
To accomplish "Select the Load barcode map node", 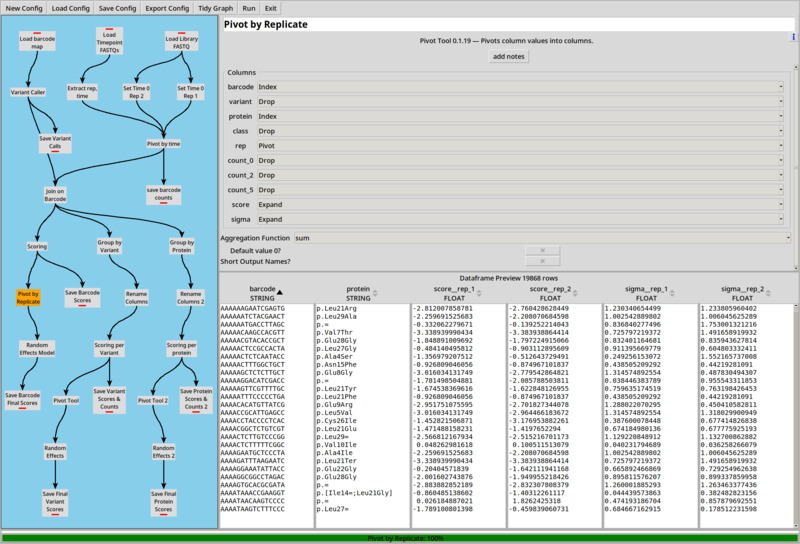I will (x=37, y=42).
